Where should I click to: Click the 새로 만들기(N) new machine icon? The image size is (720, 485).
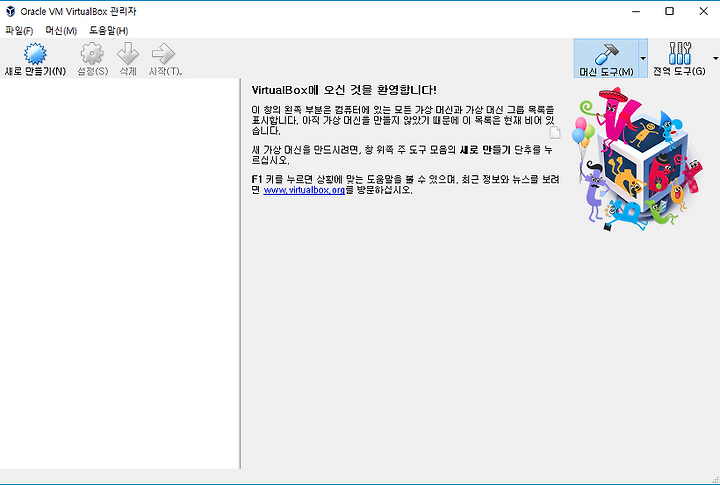pyautogui.click(x=35, y=54)
